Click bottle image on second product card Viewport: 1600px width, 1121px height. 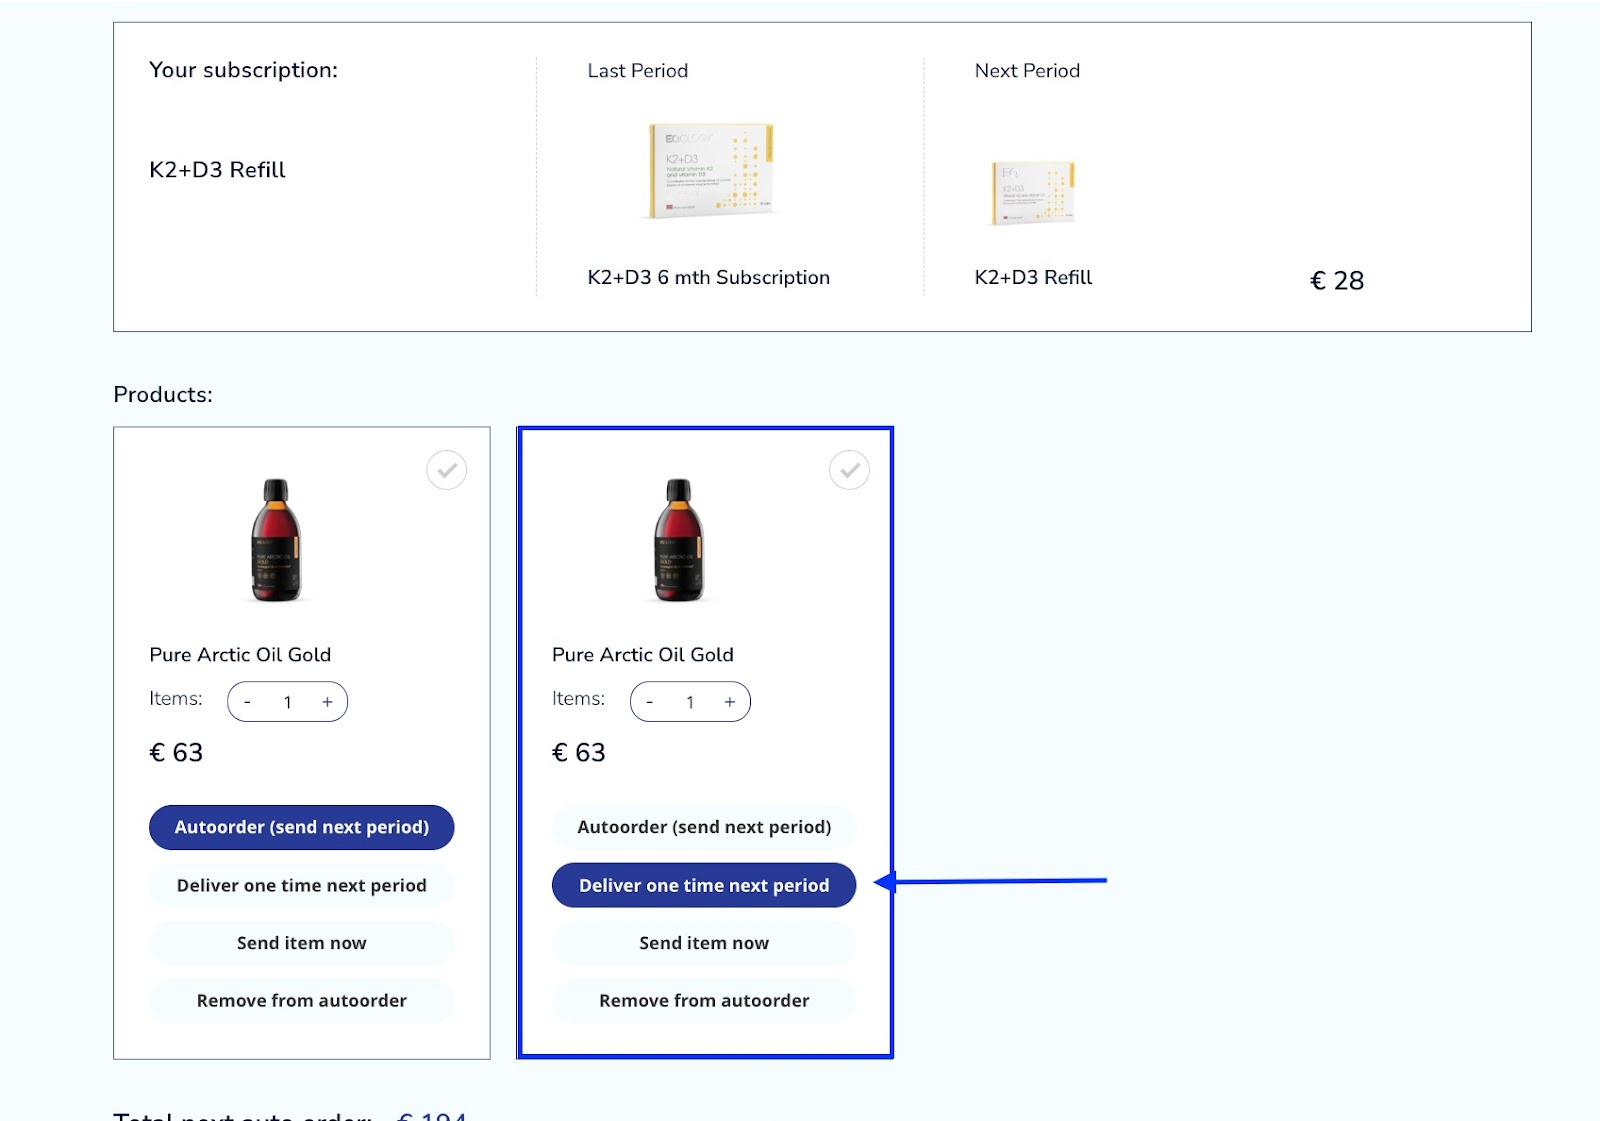pos(678,540)
